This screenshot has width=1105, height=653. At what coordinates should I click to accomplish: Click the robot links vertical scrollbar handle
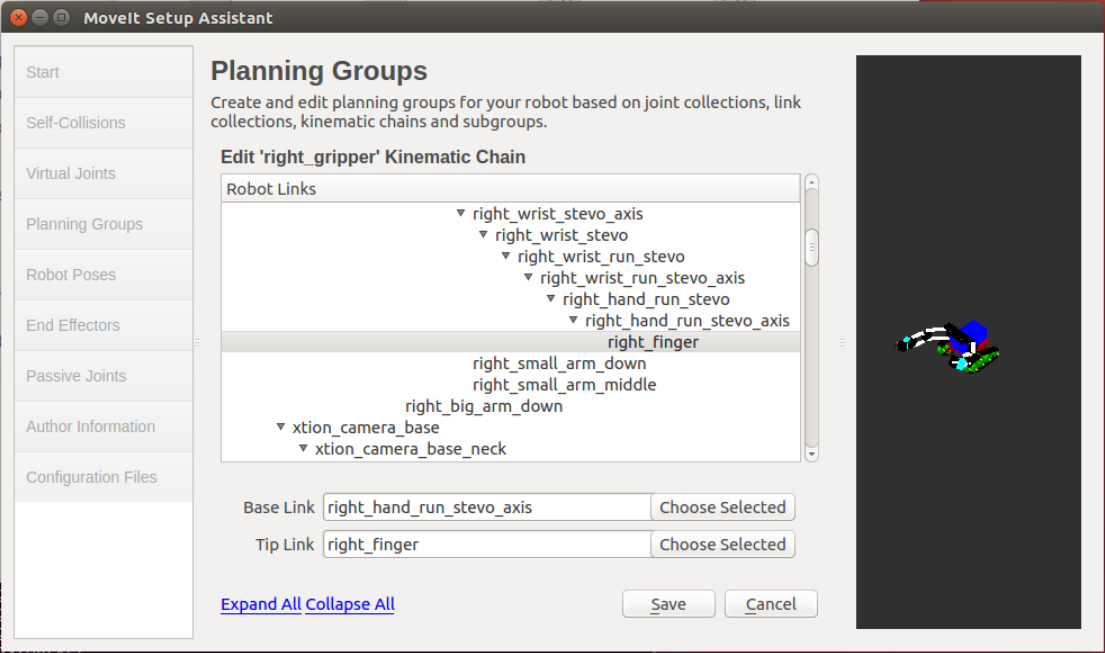(x=812, y=247)
